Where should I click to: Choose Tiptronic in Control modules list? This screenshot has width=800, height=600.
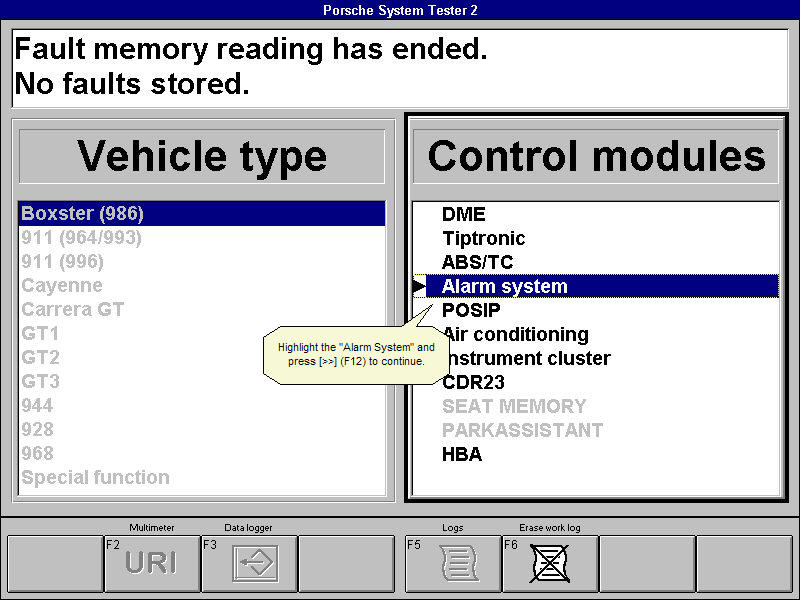(x=483, y=238)
